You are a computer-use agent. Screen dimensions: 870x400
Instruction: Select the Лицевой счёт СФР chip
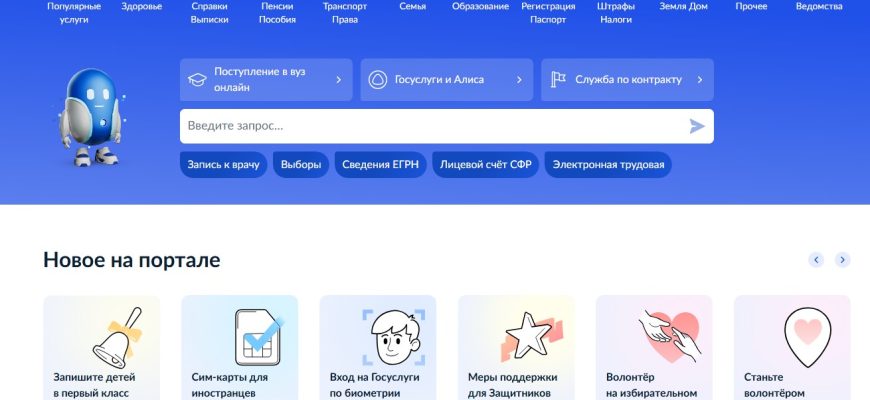[485, 165]
